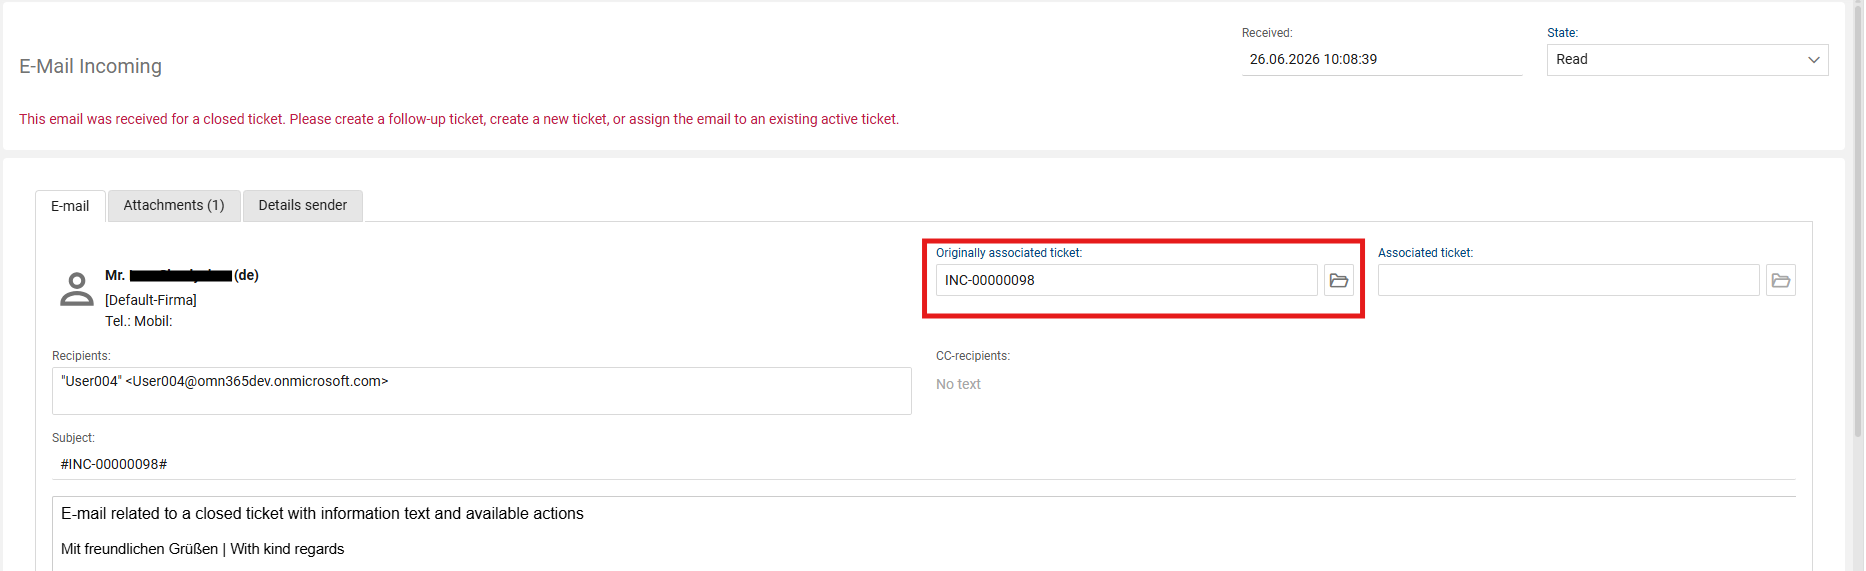The height and width of the screenshot is (571, 1866).
Task: Click the Subject field #INC-00000098#
Action: coord(923,464)
